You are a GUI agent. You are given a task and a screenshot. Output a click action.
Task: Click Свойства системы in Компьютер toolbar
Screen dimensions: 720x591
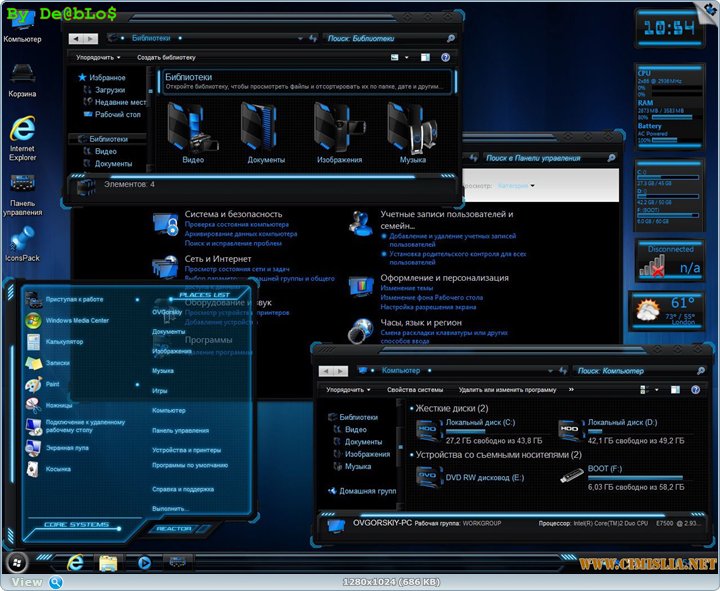click(415, 389)
